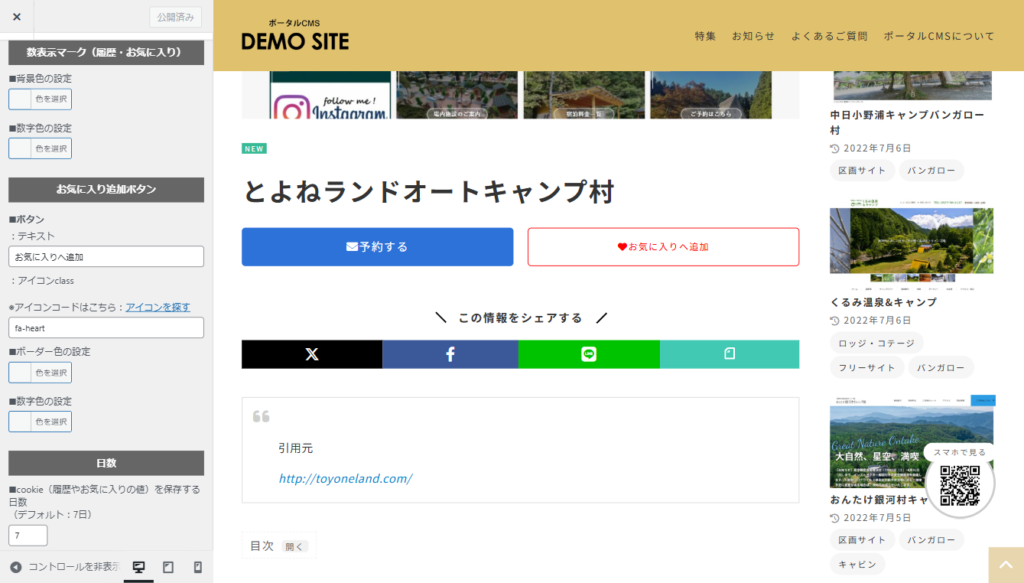Edit the お気に入りへ追加 button text field
The height and width of the screenshot is (583, 1024).
point(106,257)
